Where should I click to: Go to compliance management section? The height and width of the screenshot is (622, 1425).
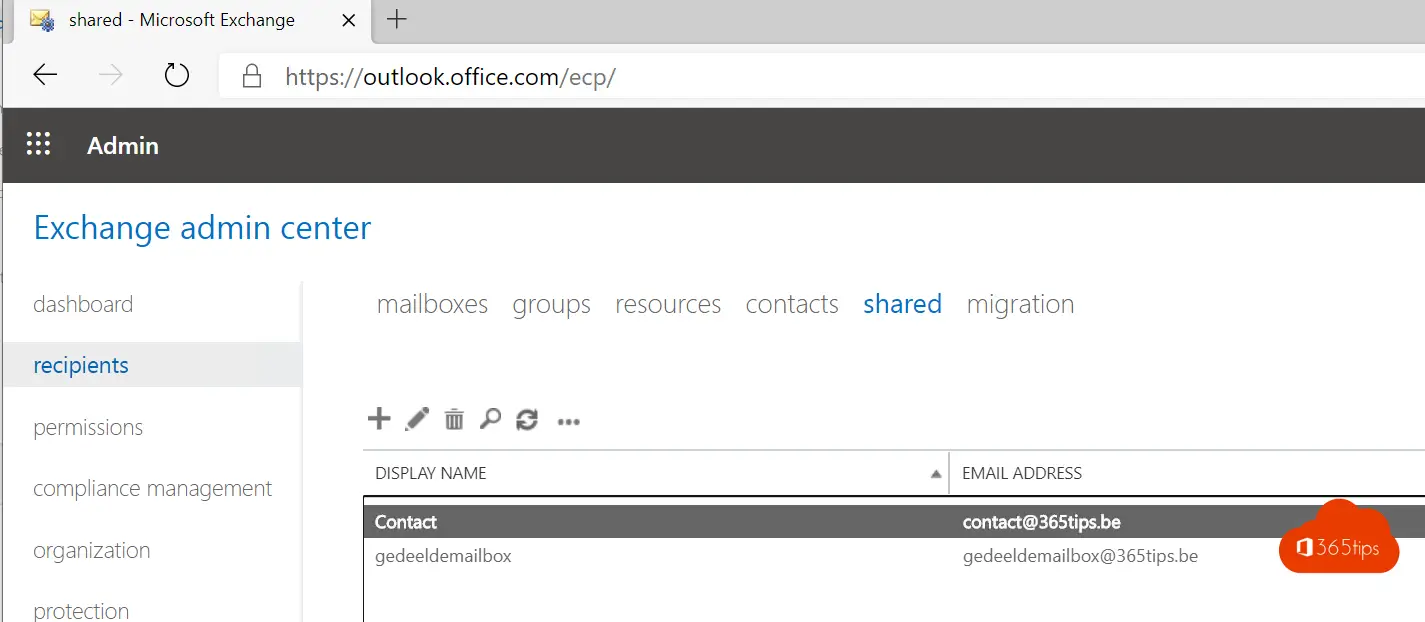pos(152,488)
